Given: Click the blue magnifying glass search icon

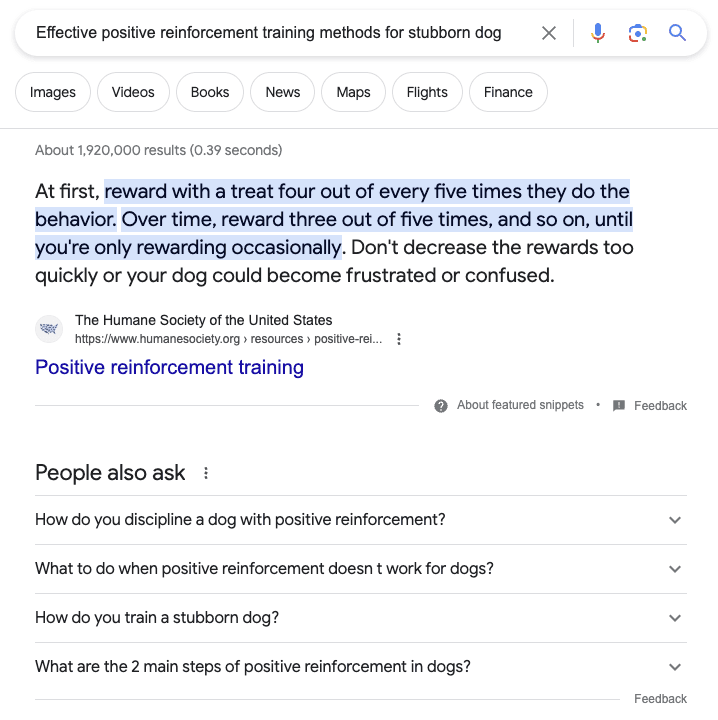Looking at the screenshot, I should coord(678,33).
